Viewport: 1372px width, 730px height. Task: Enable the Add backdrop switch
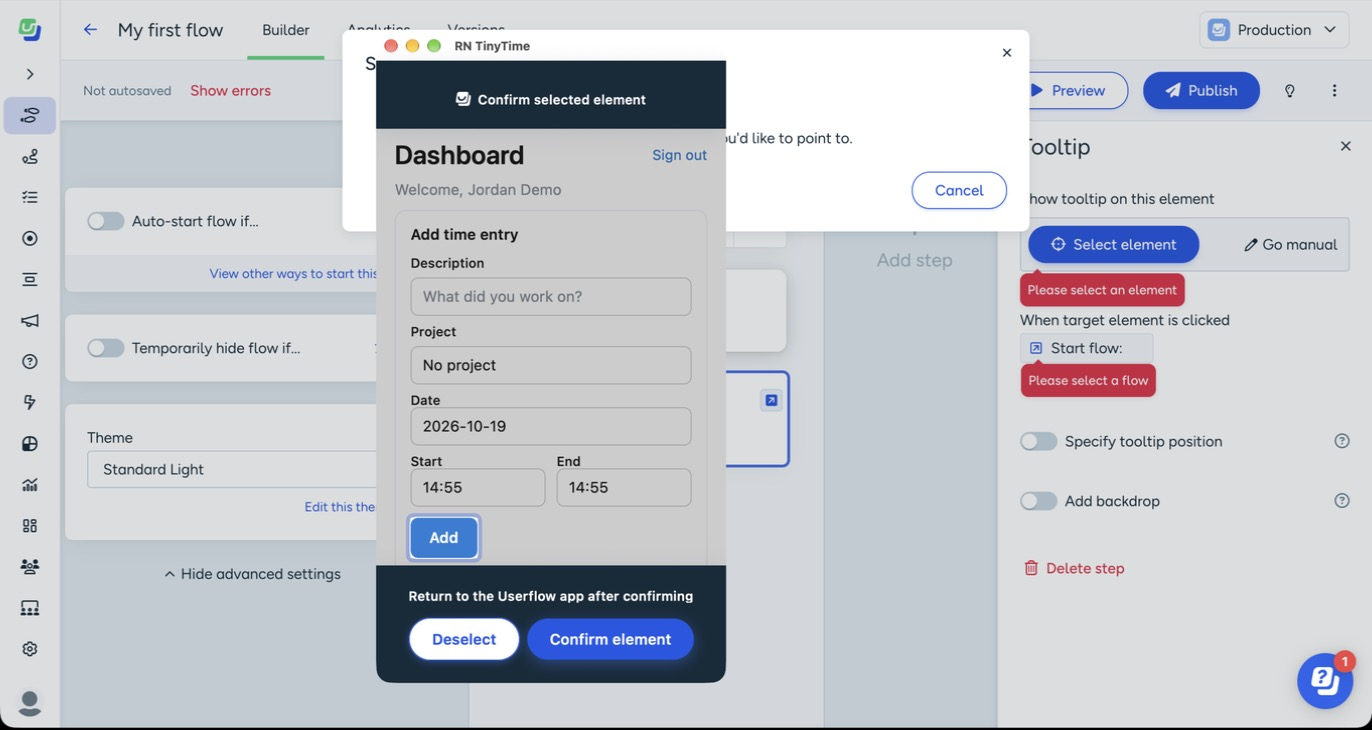[1039, 501]
